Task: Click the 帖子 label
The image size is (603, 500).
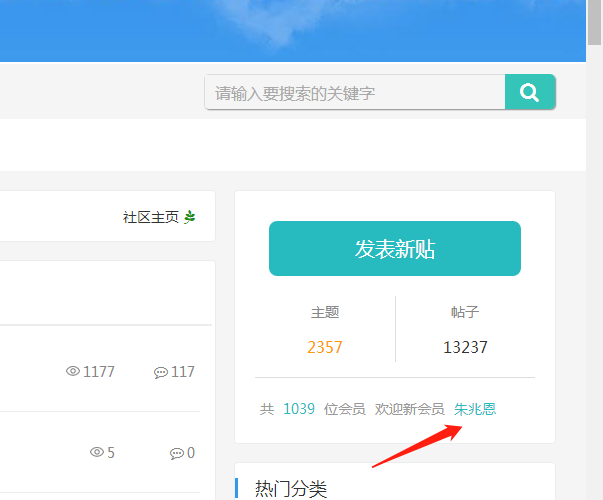Action: (x=465, y=312)
